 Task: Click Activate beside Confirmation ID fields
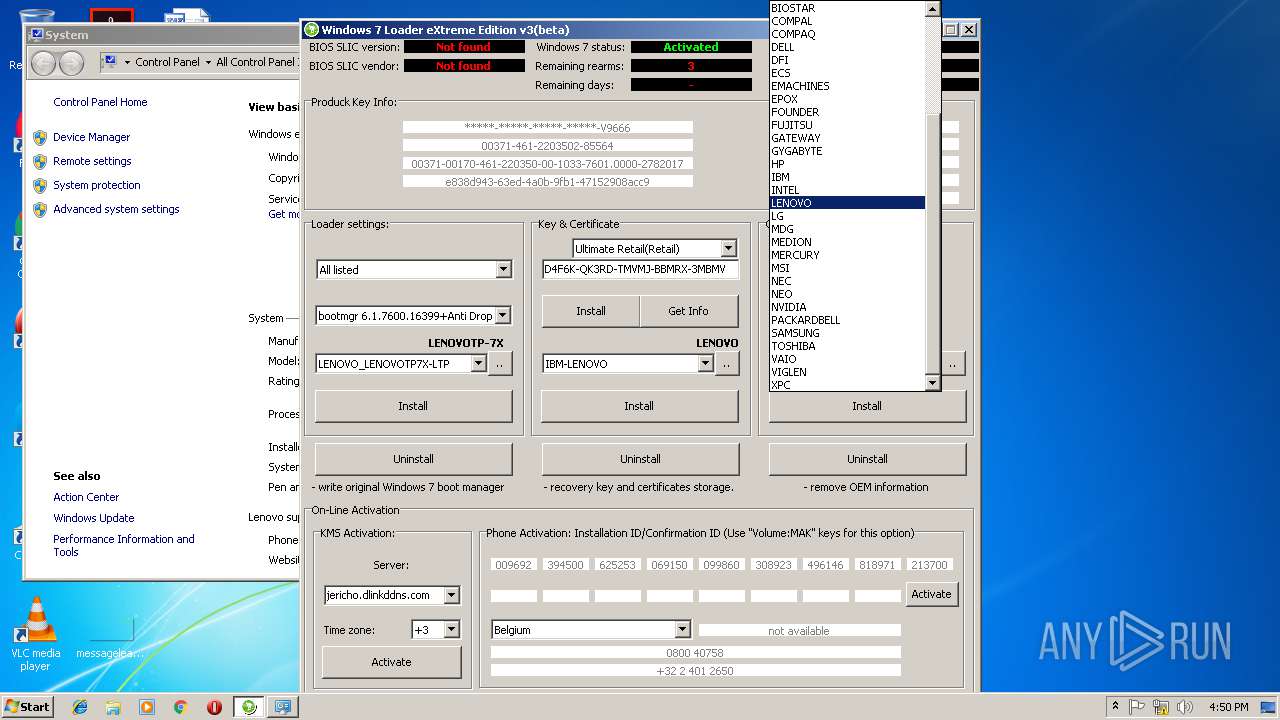[931, 594]
